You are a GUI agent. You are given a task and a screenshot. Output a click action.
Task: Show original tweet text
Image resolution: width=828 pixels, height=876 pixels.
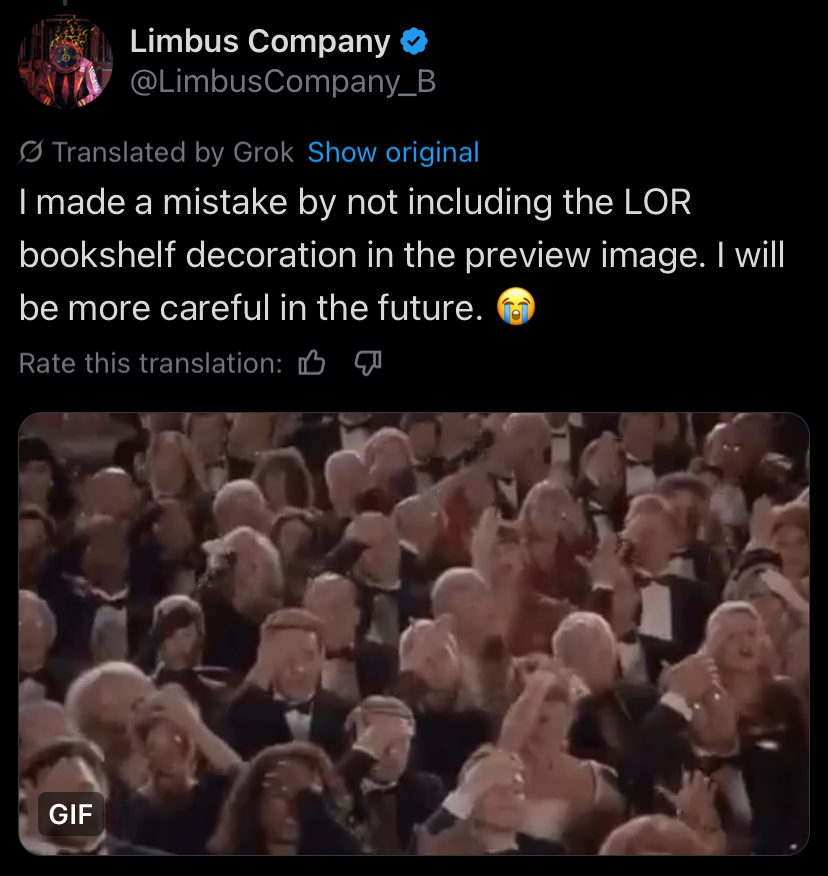[393, 153]
